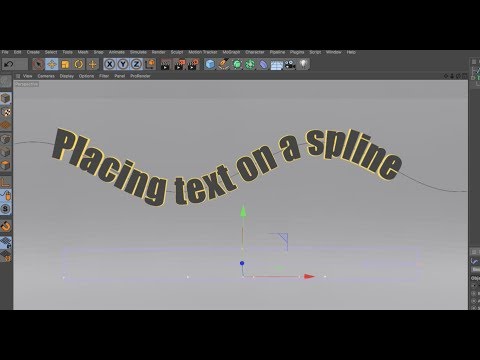Open the Select menu
The image size is (480, 360).
pos(51,52)
